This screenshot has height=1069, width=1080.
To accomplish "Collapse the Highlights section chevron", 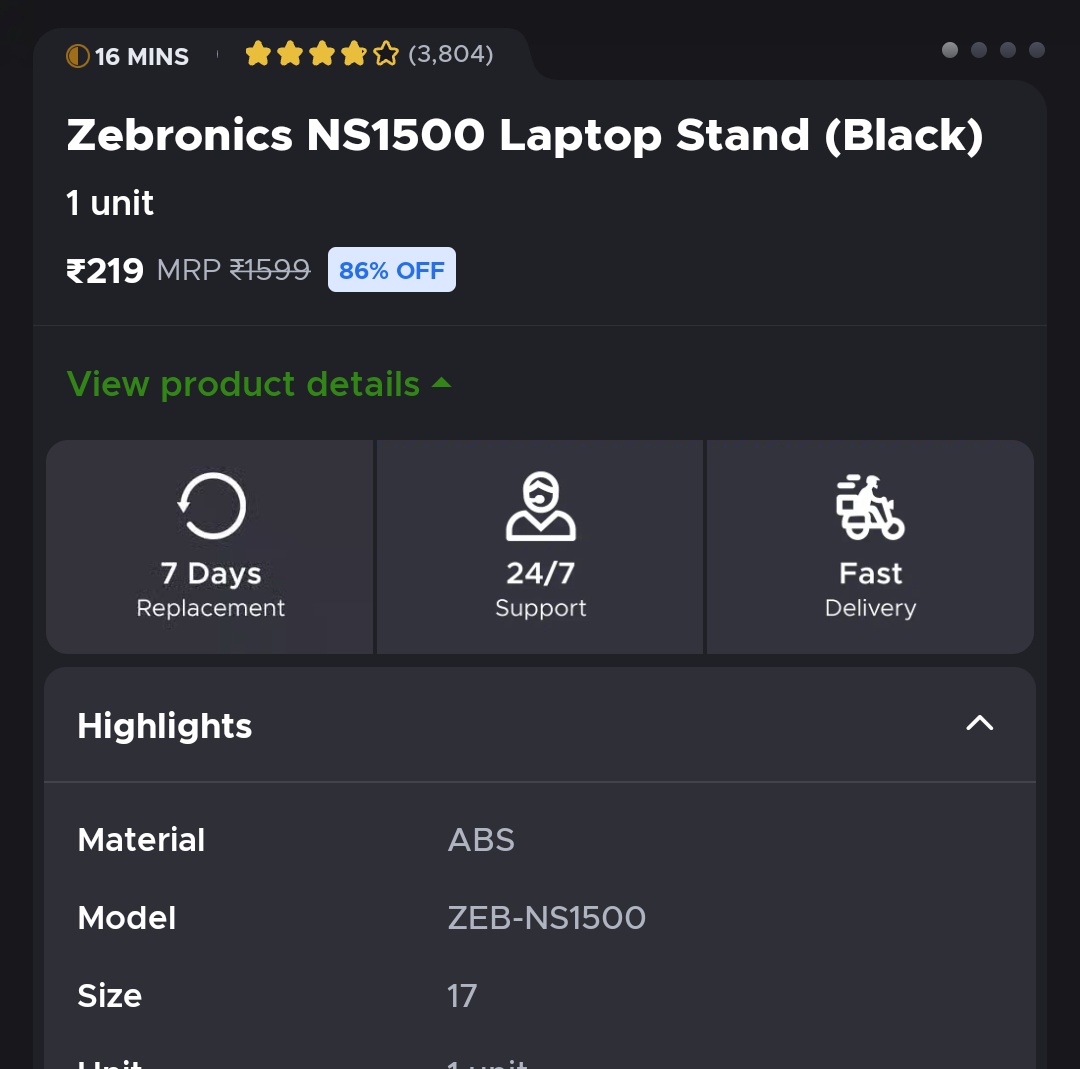I will 979,724.
